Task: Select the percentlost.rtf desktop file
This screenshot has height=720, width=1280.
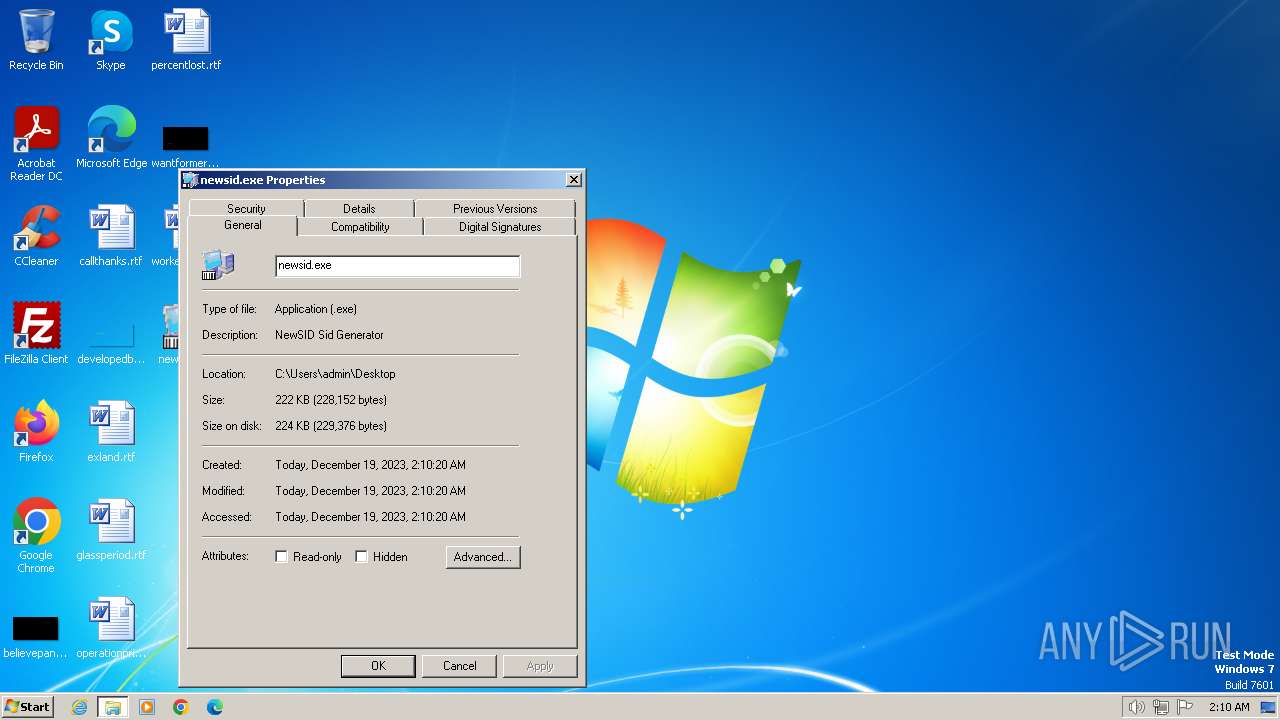Action: point(186,40)
